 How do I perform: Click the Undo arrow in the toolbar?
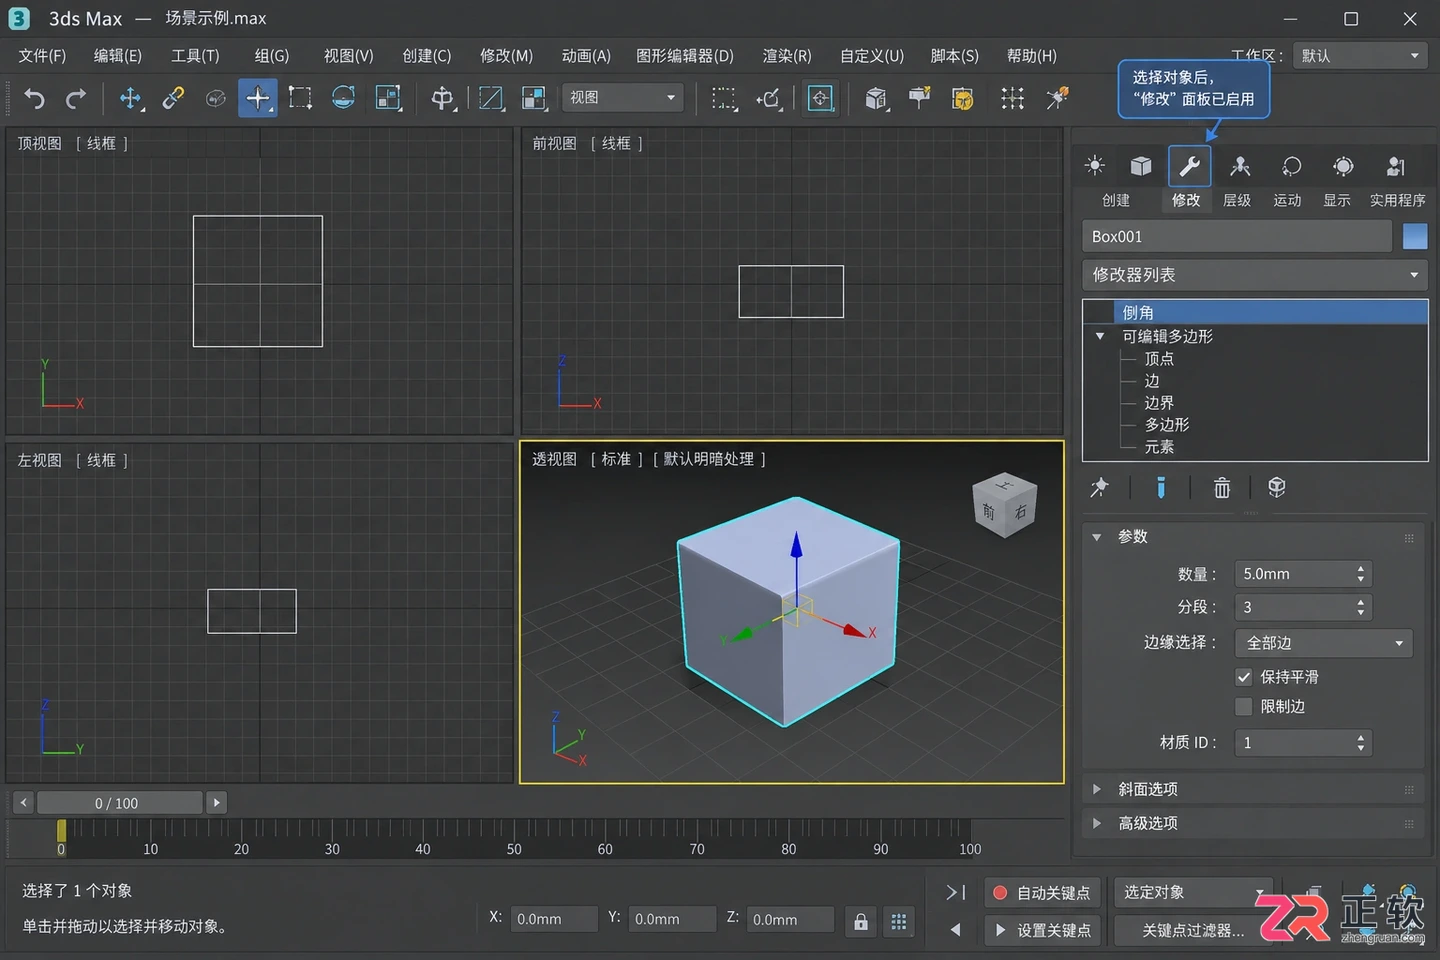35,98
